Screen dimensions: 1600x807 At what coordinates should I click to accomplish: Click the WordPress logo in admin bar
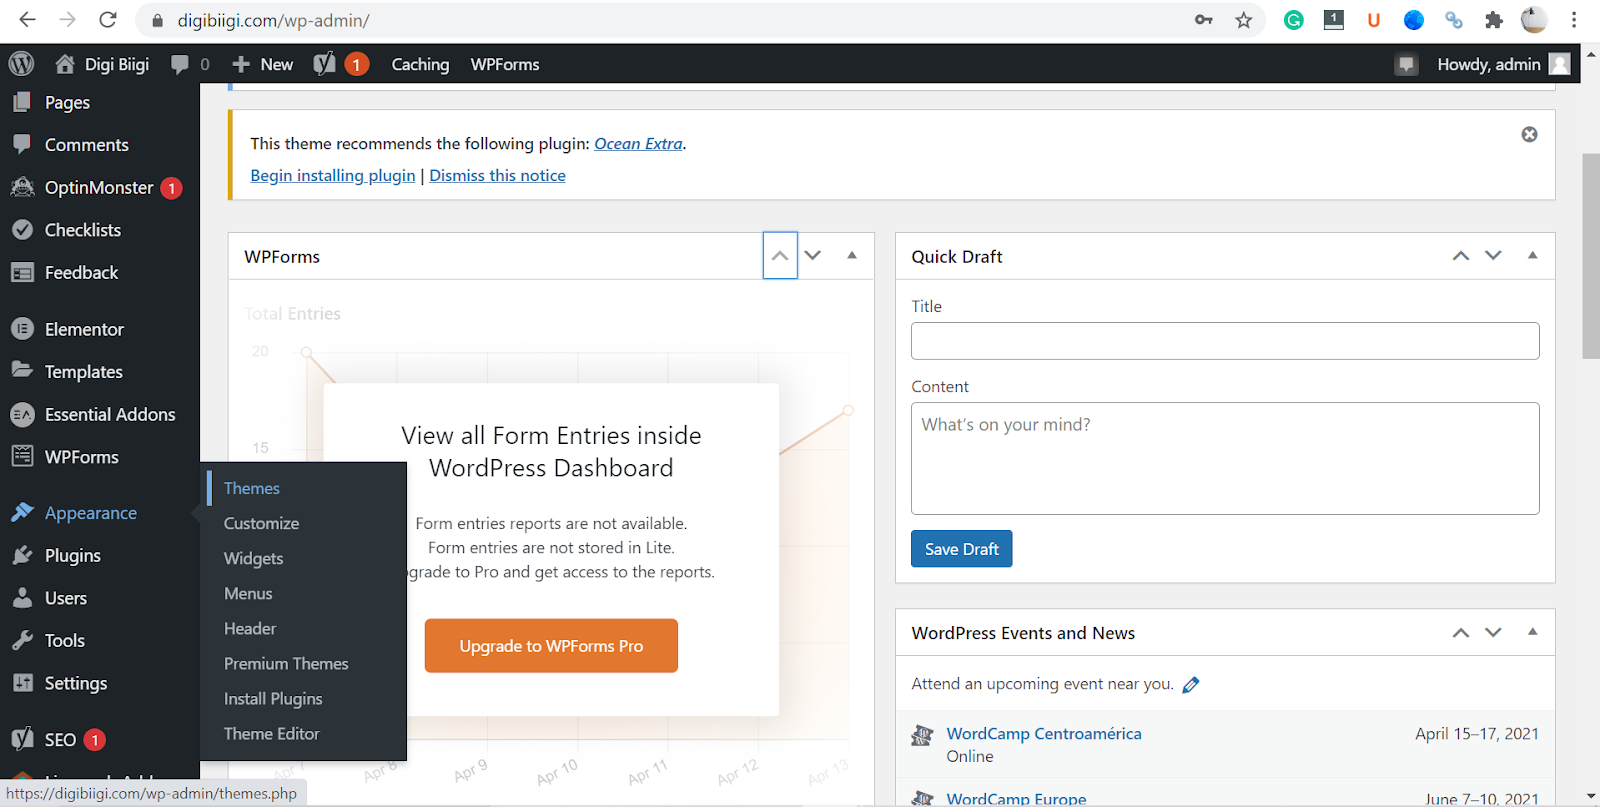[21, 64]
